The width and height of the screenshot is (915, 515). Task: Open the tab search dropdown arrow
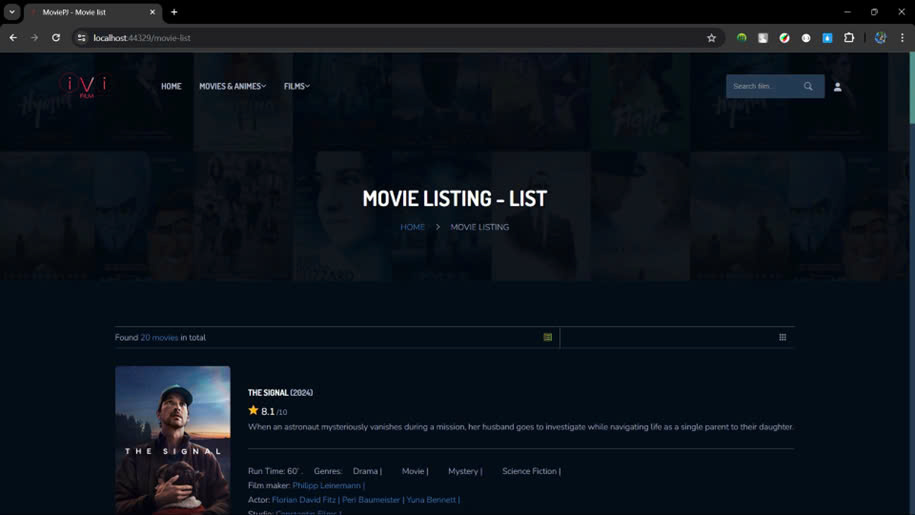(x=12, y=12)
